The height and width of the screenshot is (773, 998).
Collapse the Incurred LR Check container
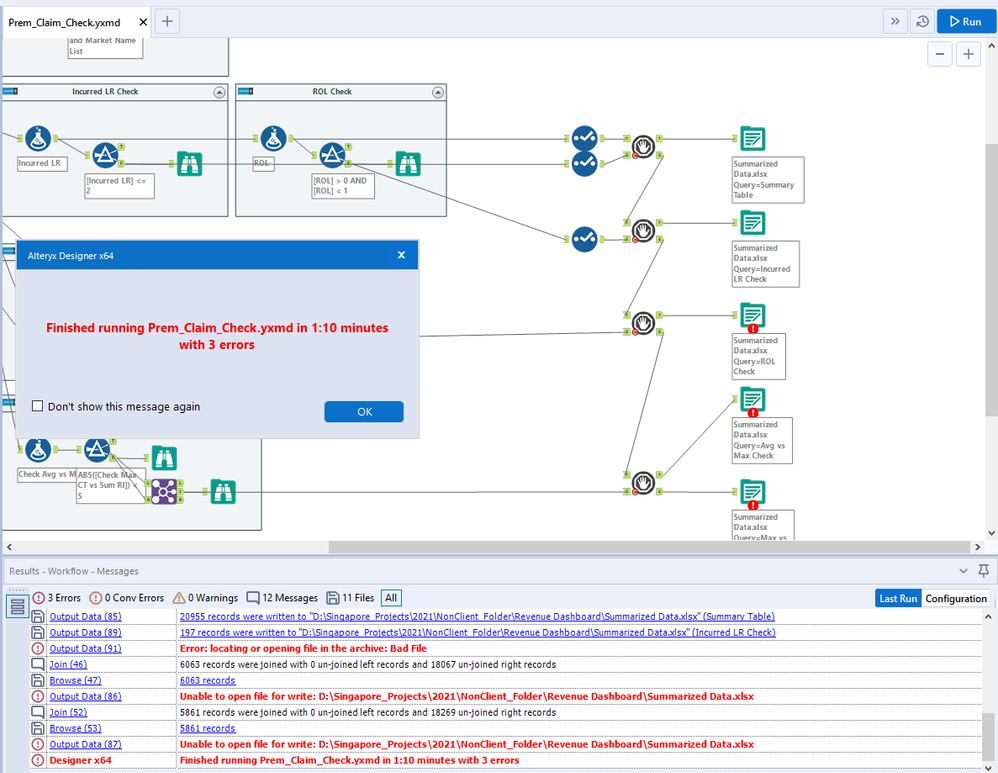pyautogui.click(x=219, y=92)
